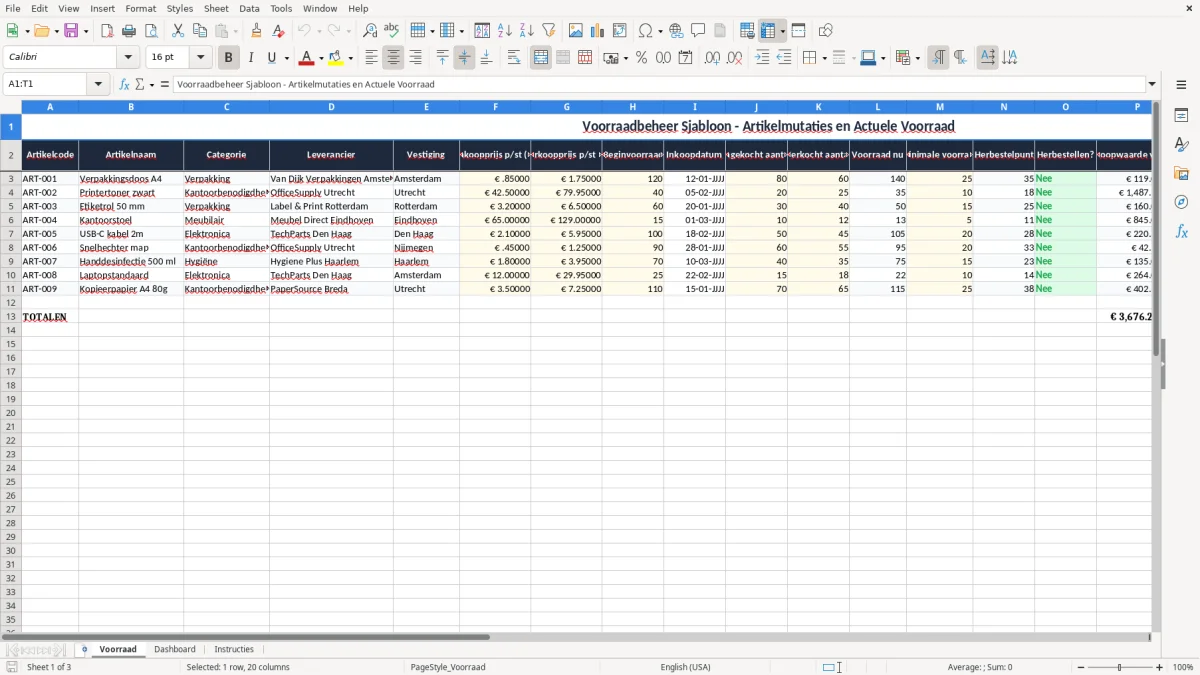1200x675 pixels.
Task: Switch to the Instructies sheet tab
Action: coord(234,649)
